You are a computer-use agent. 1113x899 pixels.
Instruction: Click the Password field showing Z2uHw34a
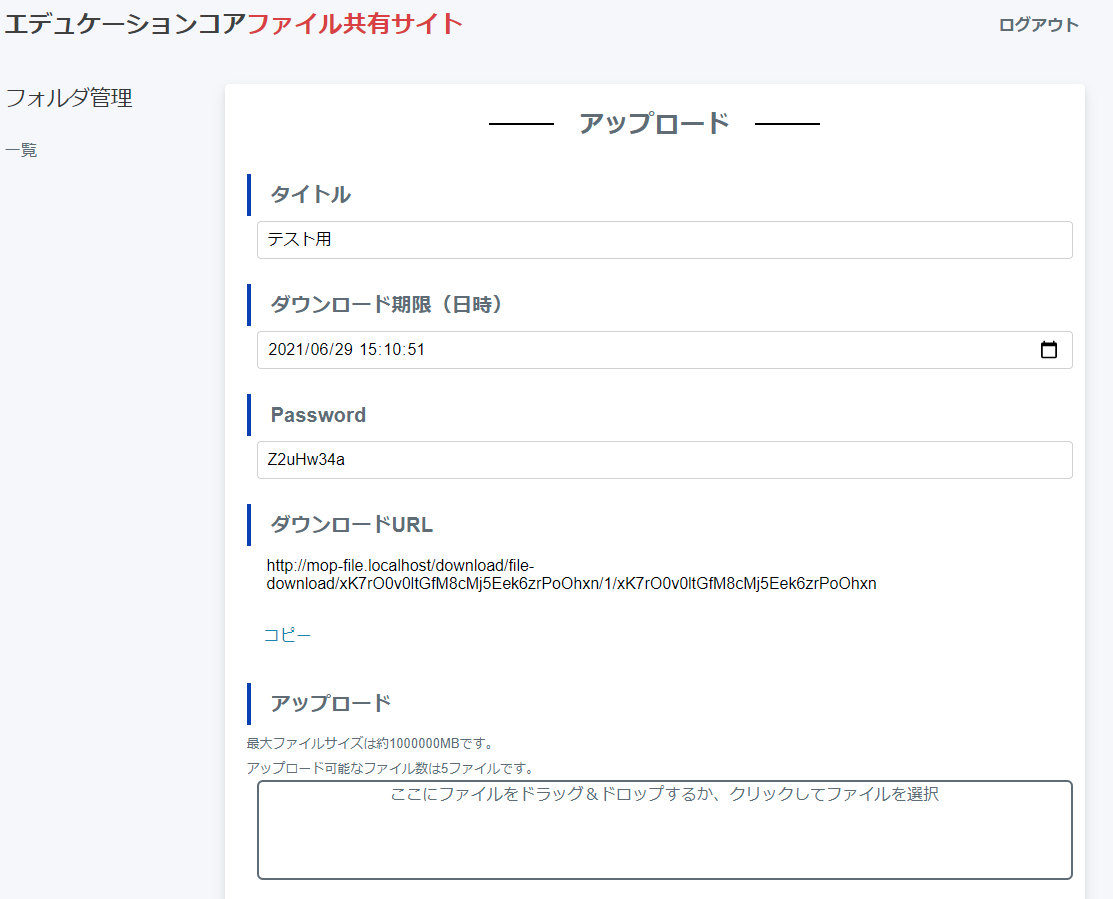coord(664,460)
